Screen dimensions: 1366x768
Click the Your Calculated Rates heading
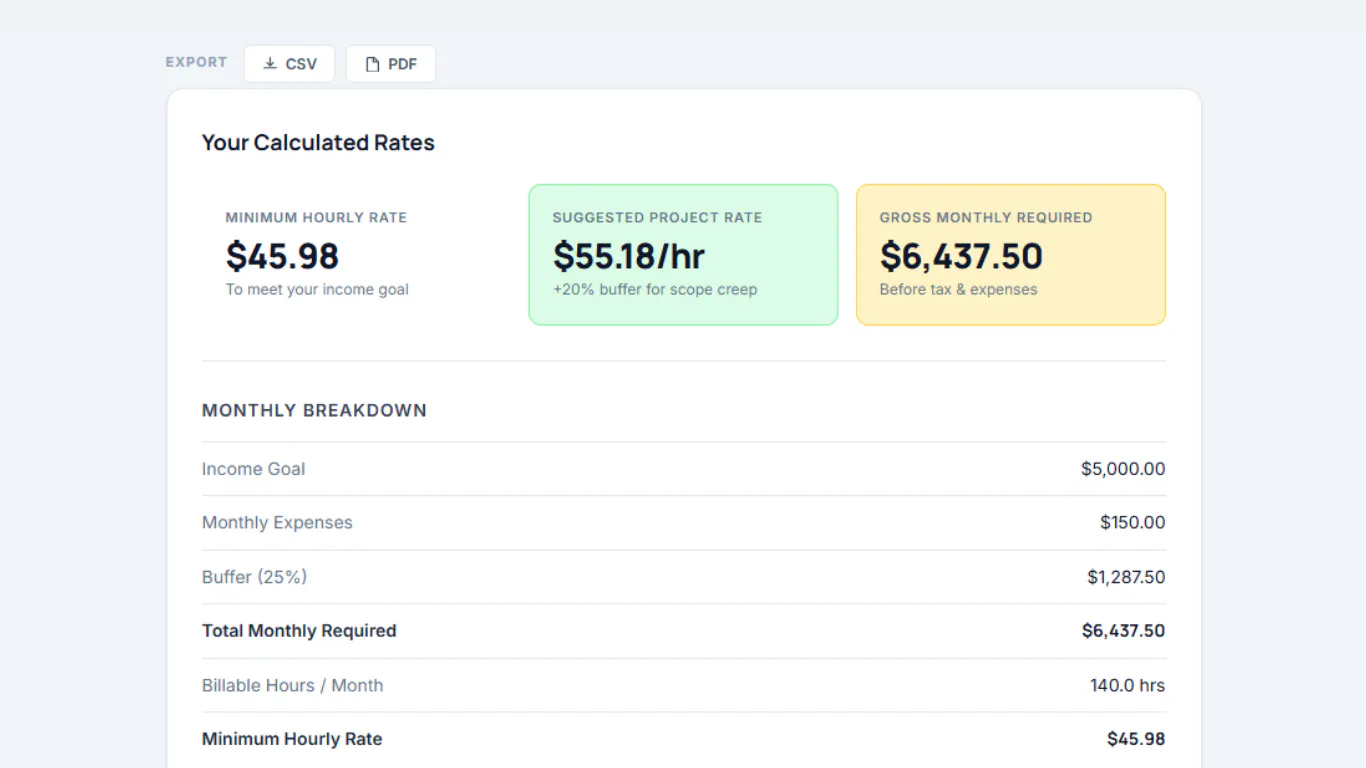[x=318, y=143]
